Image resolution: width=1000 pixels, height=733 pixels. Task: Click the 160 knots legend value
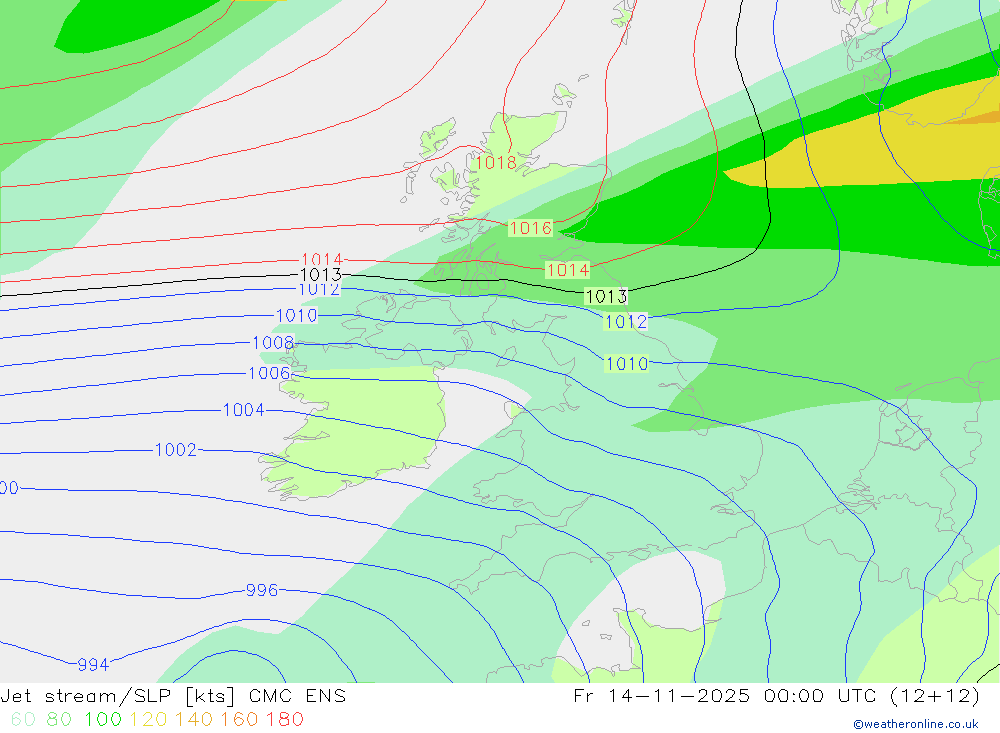239,720
